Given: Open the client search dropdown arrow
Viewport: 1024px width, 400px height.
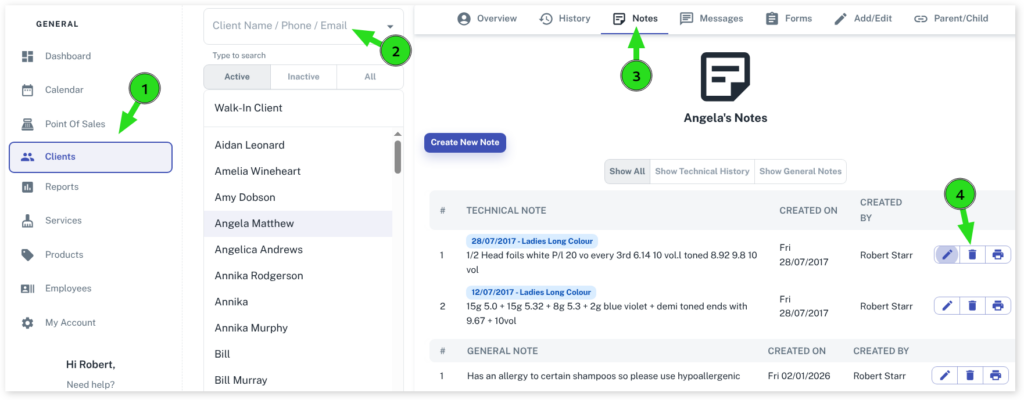Looking at the screenshot, I should coord(389,26).
